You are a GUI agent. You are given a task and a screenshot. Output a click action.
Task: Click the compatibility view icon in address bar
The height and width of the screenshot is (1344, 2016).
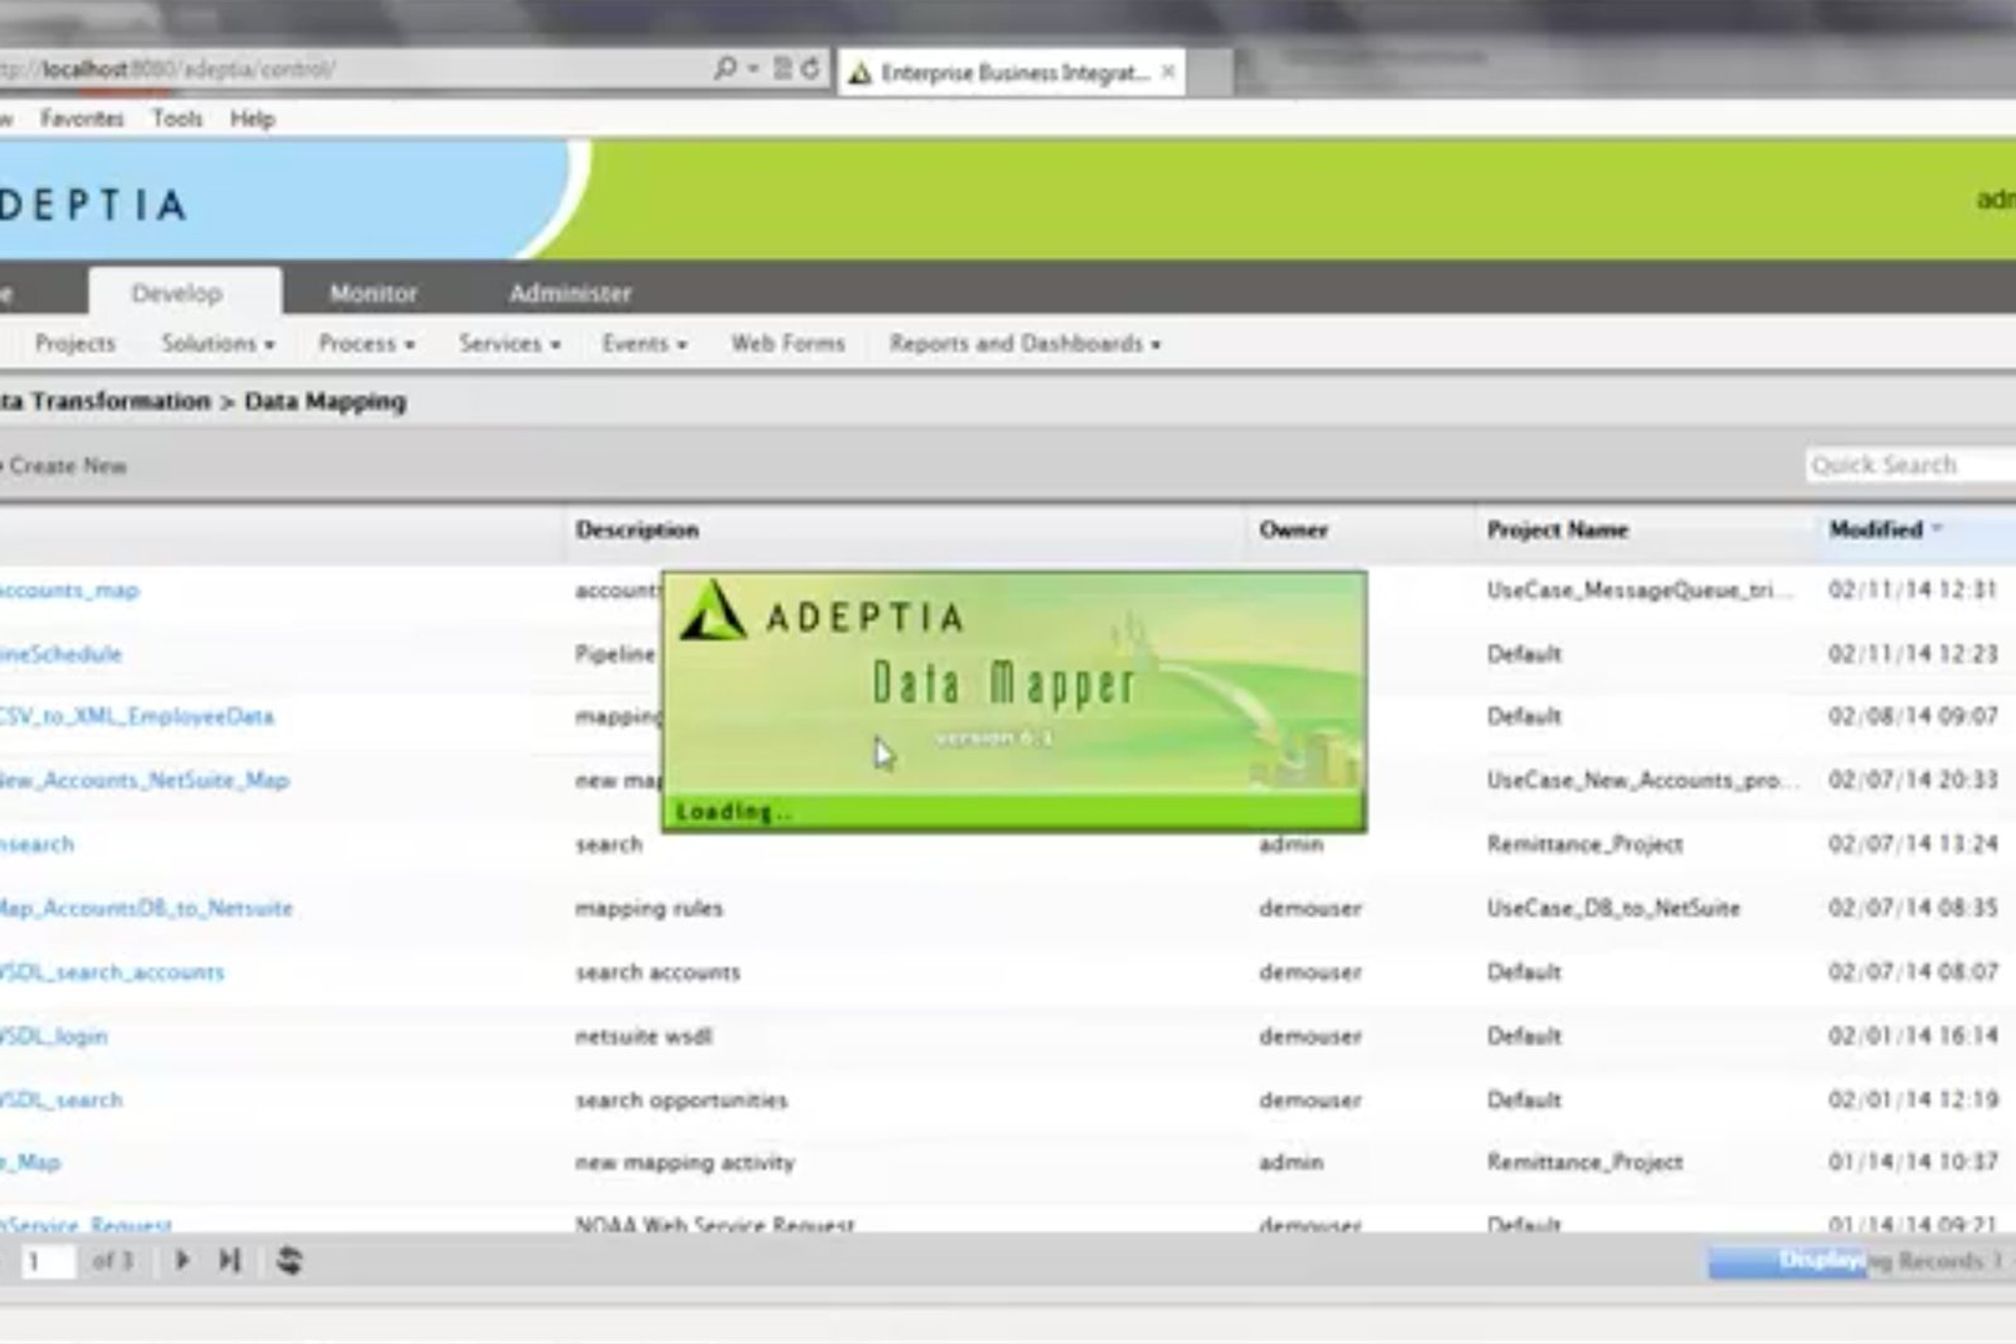coord(783,69)
